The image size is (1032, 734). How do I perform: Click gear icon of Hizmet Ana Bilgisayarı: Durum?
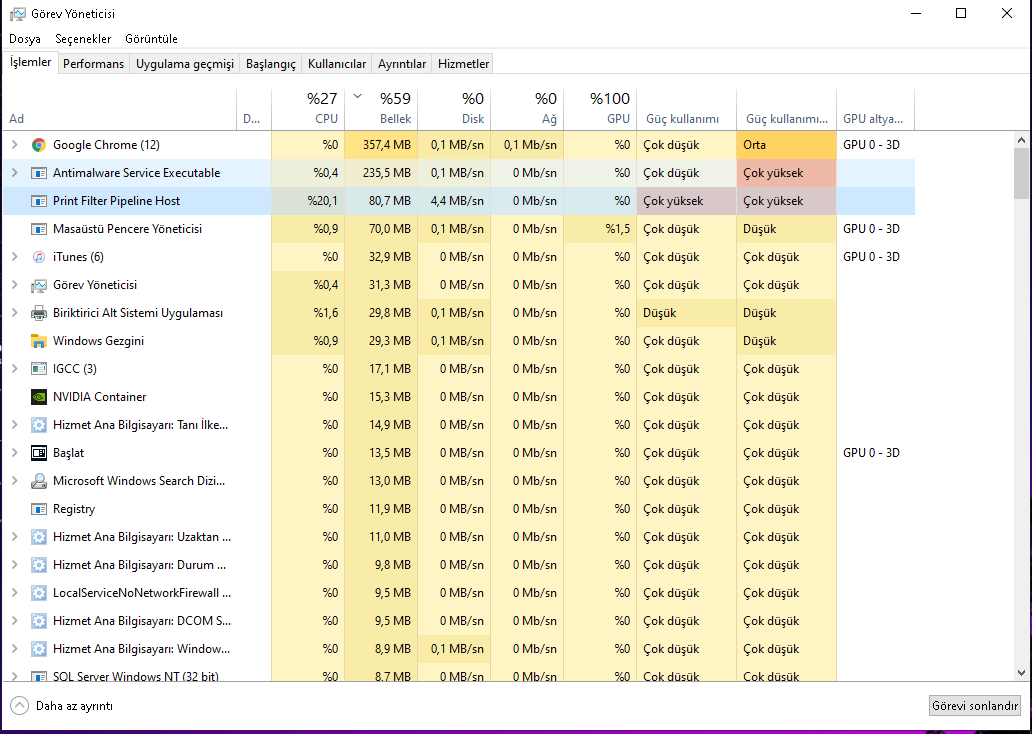coord(39,565)
